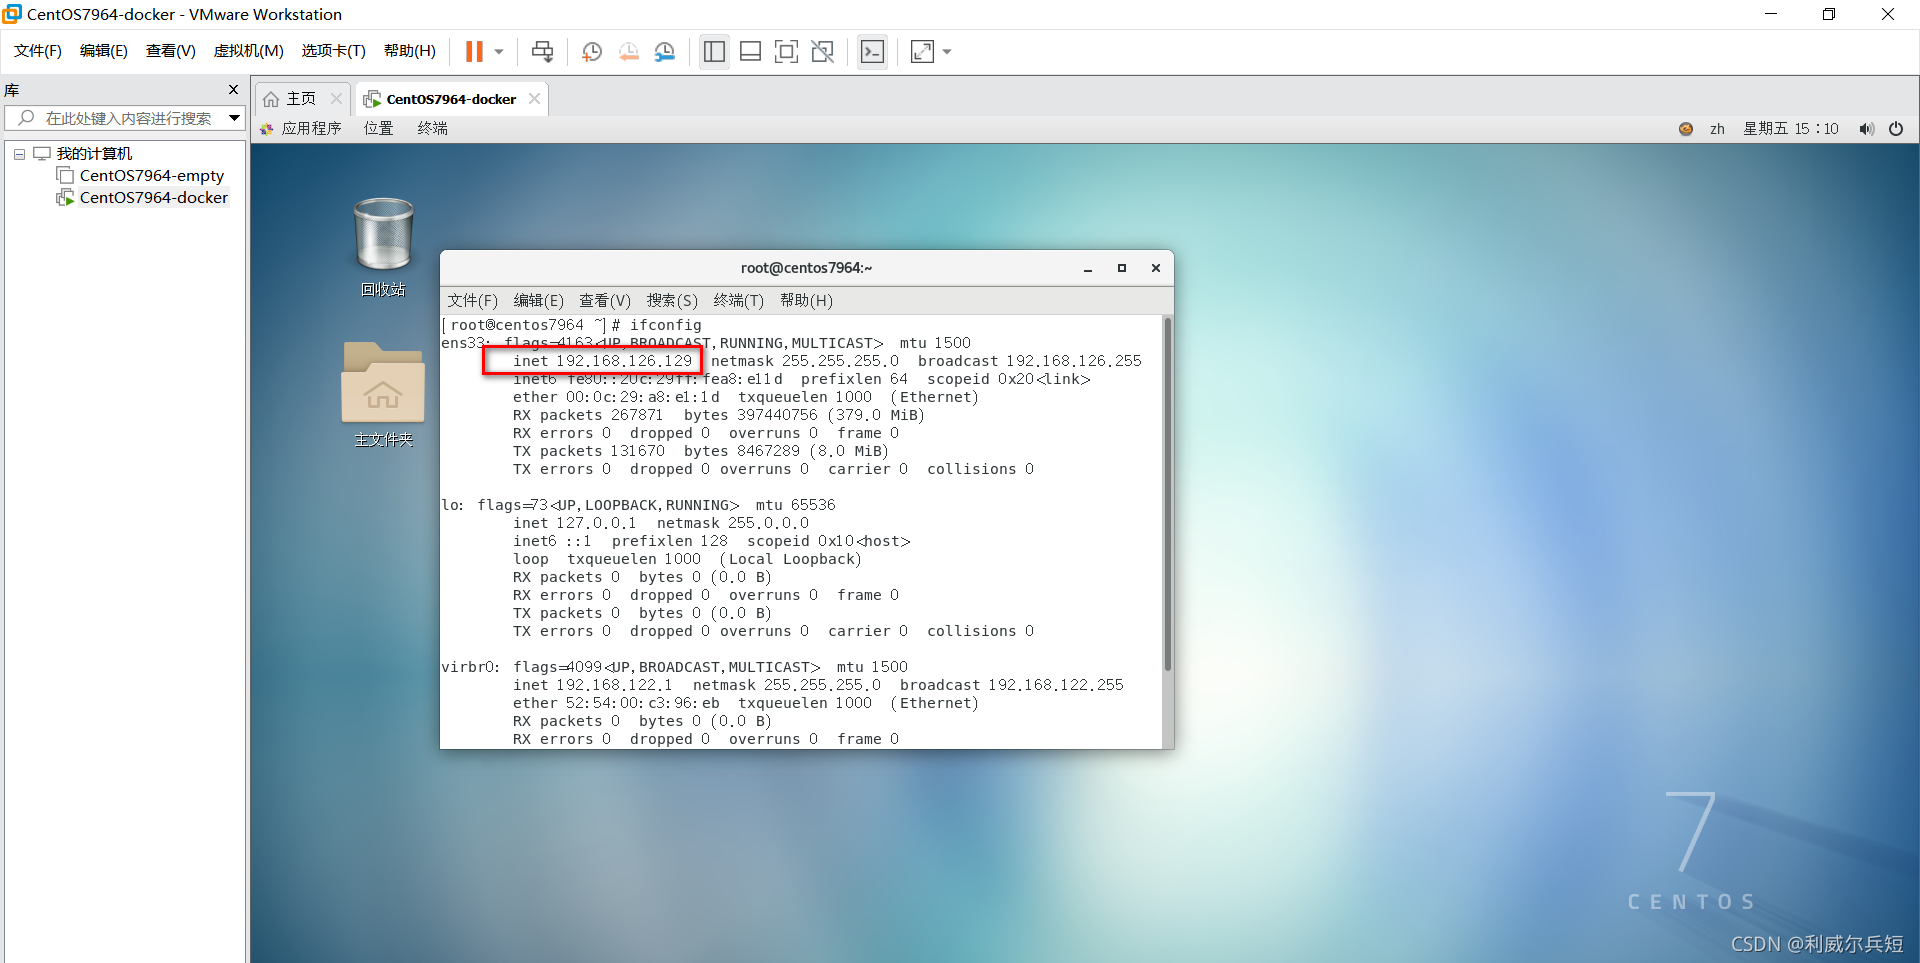
Task: Revert virtual machine to snapshot icon
Action: [628, 51]
